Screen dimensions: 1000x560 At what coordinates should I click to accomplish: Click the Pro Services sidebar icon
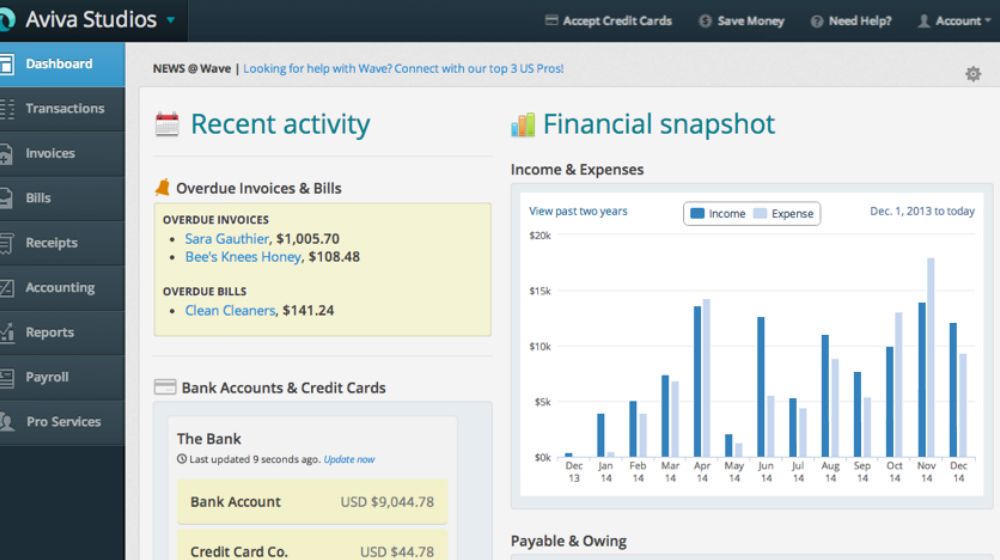(x=7, y=422)
